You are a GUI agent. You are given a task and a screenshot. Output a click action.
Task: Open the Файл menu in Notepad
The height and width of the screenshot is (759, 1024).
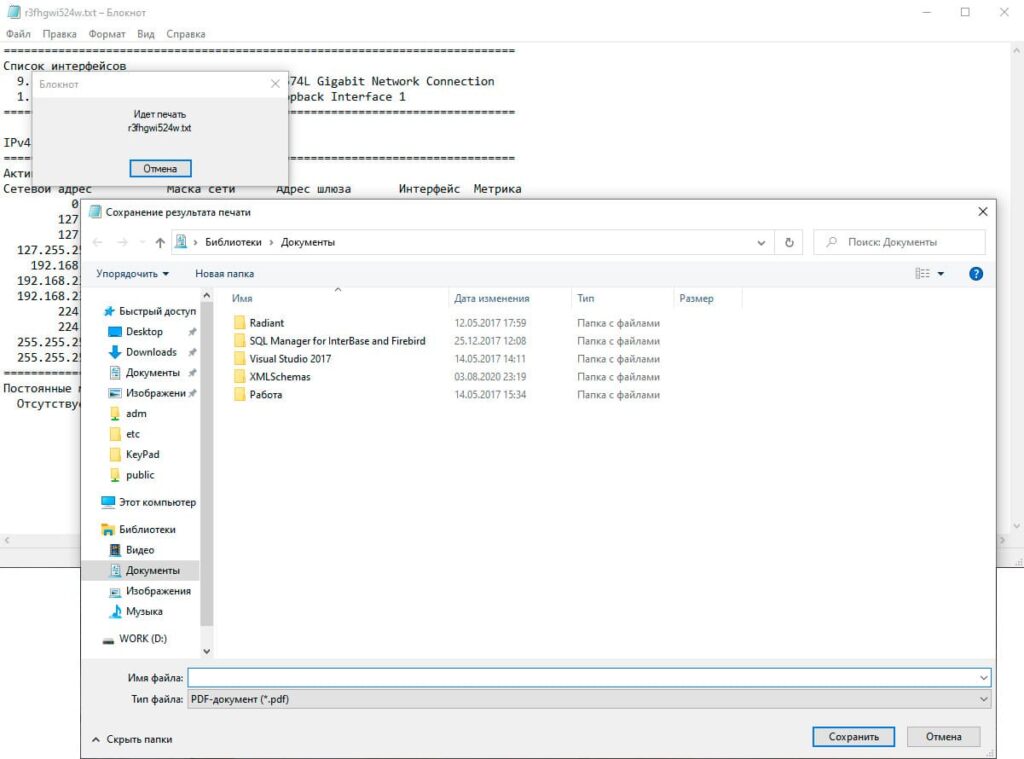[x=18, y=34]
